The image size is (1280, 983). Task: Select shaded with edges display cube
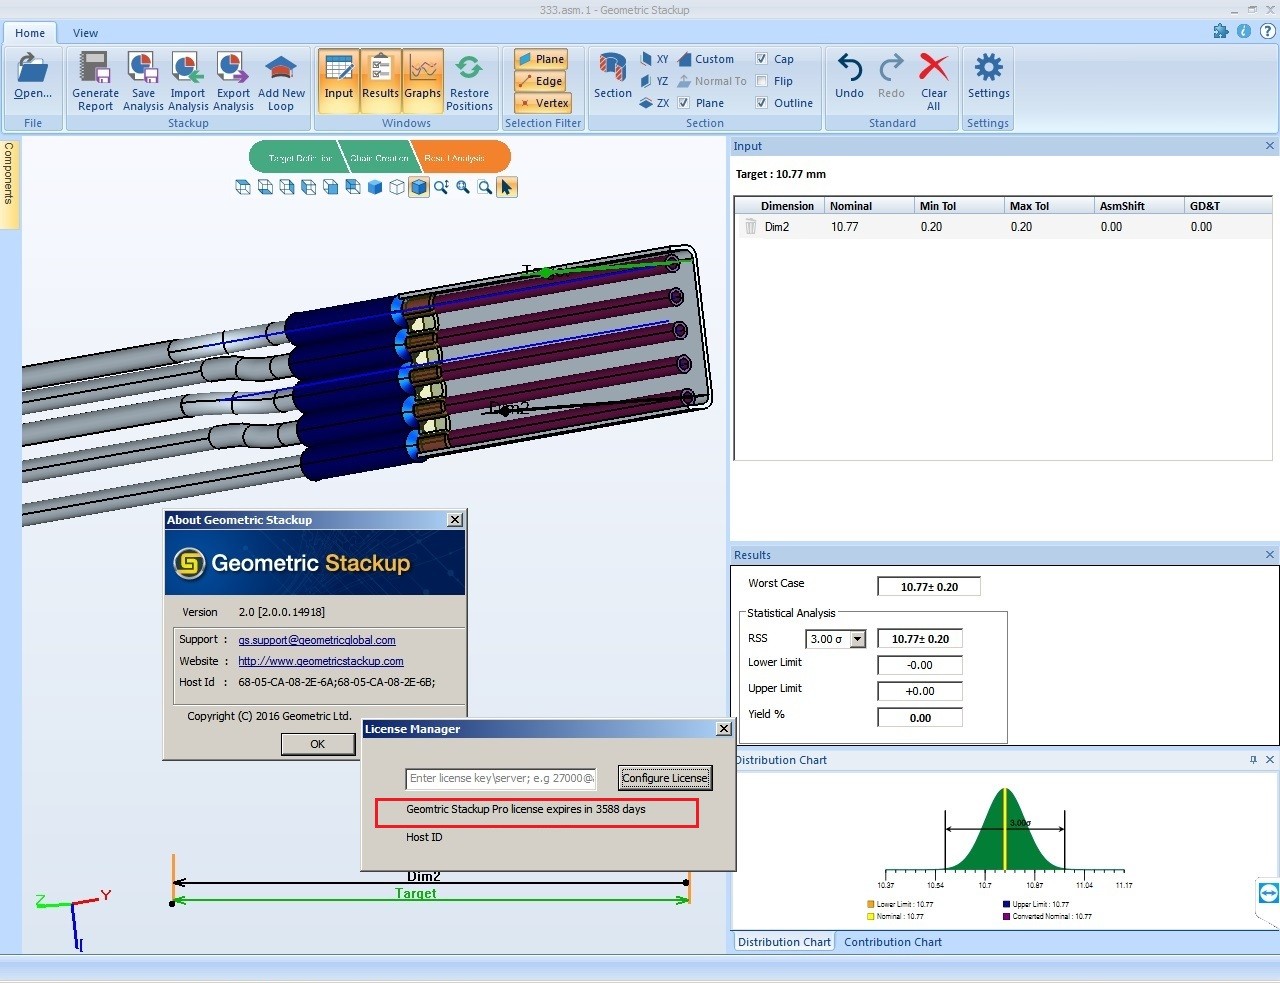click(419, 187)
